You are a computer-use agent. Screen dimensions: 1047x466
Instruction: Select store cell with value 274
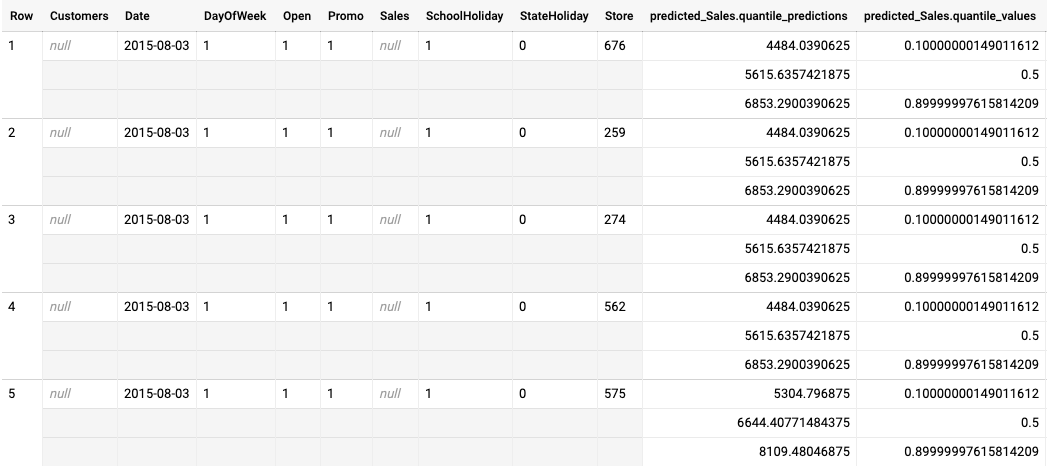click(x=615, y=220)
